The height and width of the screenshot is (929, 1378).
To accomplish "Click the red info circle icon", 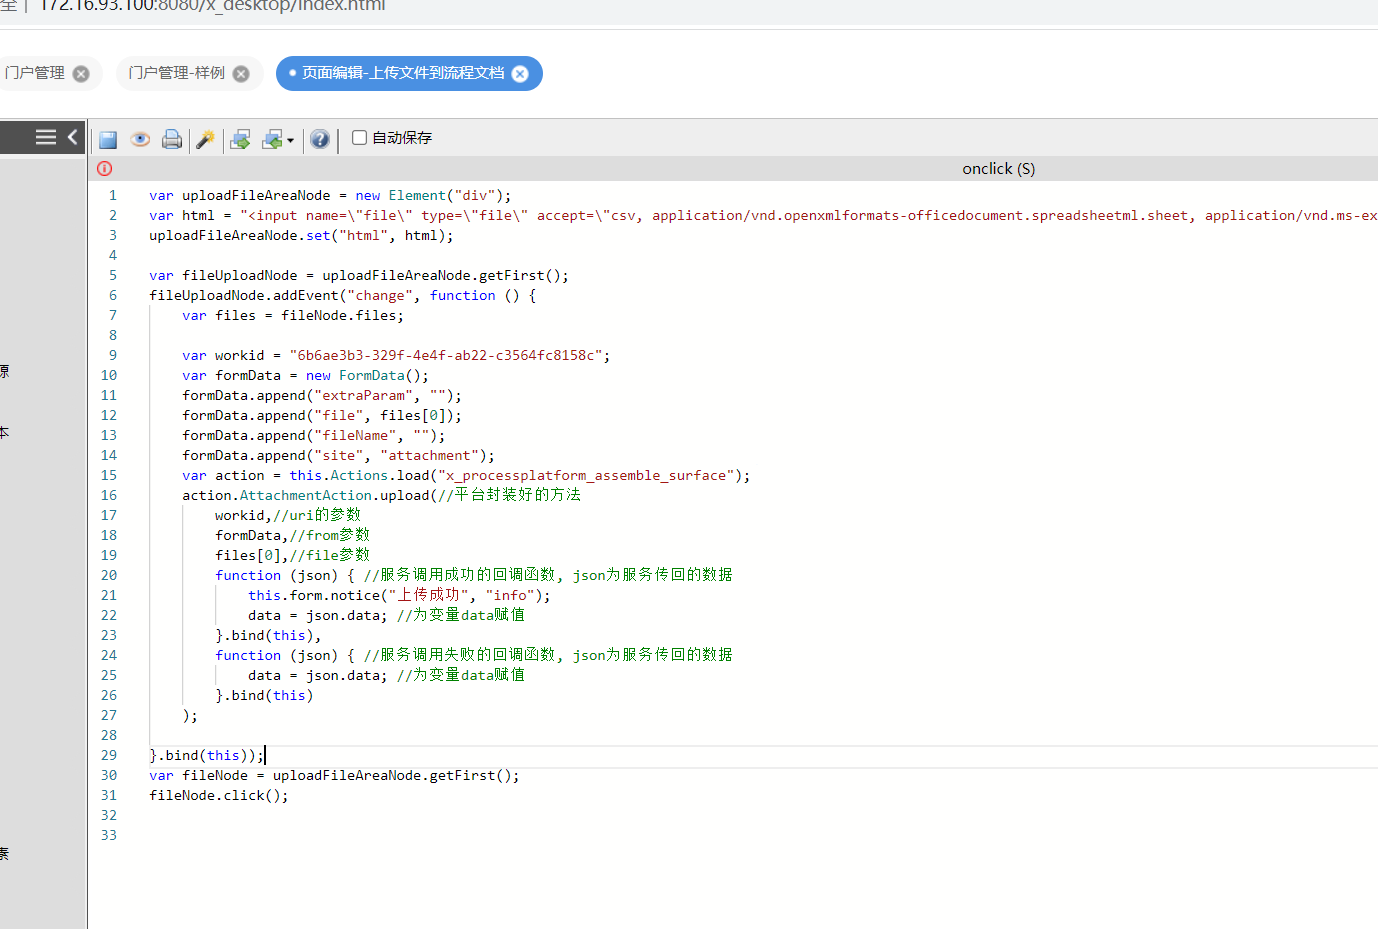I will coord(105,169).
